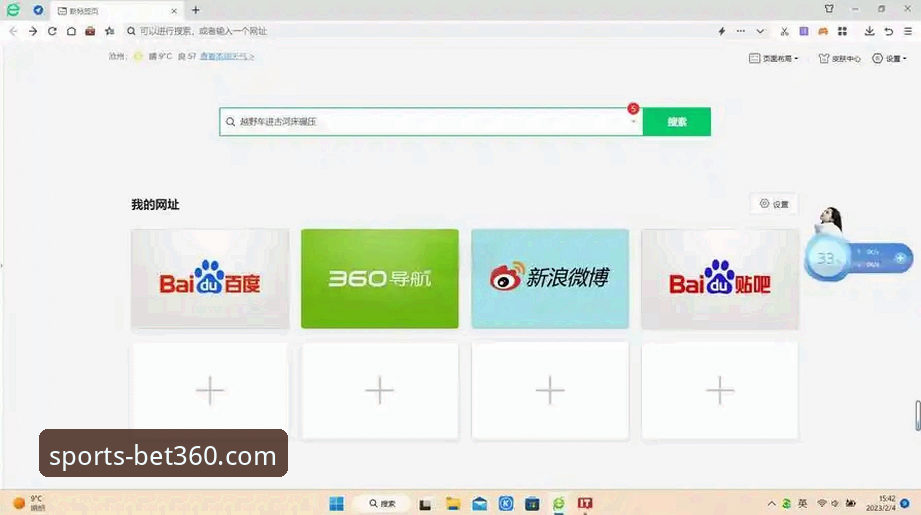The width and height of the screenshot is (921, 515).
Task: Open the red IT app on taskbar
Action: point(585,503)
